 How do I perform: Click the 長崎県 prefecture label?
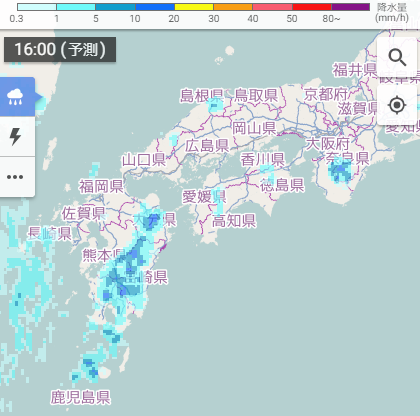50,233
